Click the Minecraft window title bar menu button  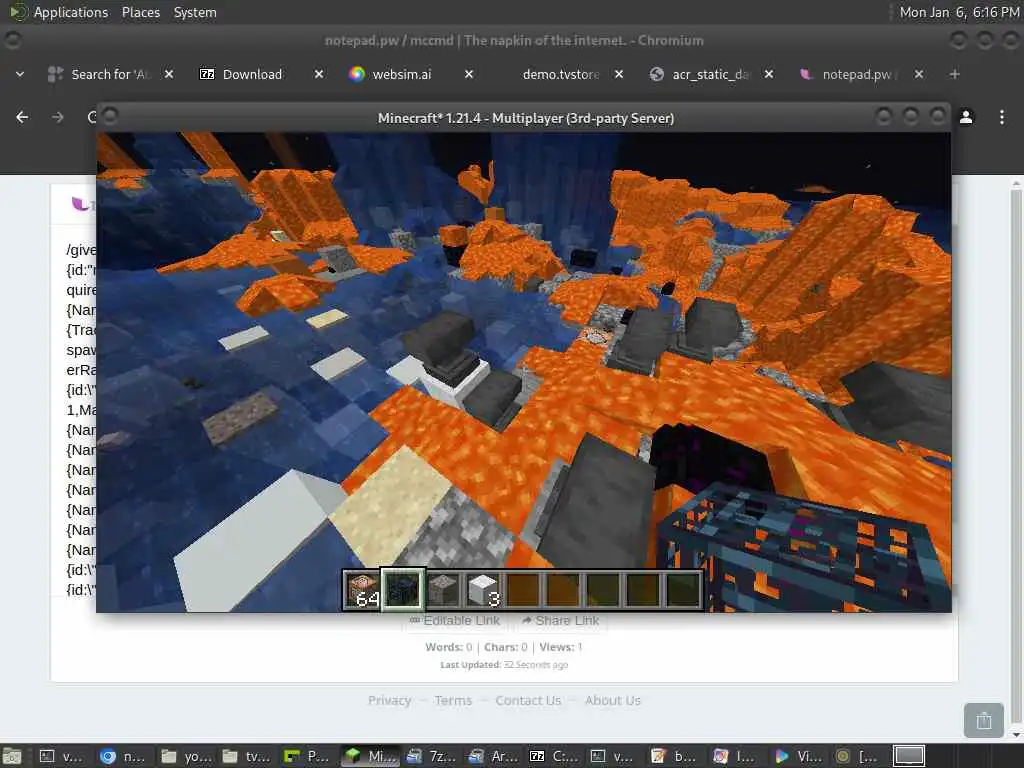click(x=110, y=116)
